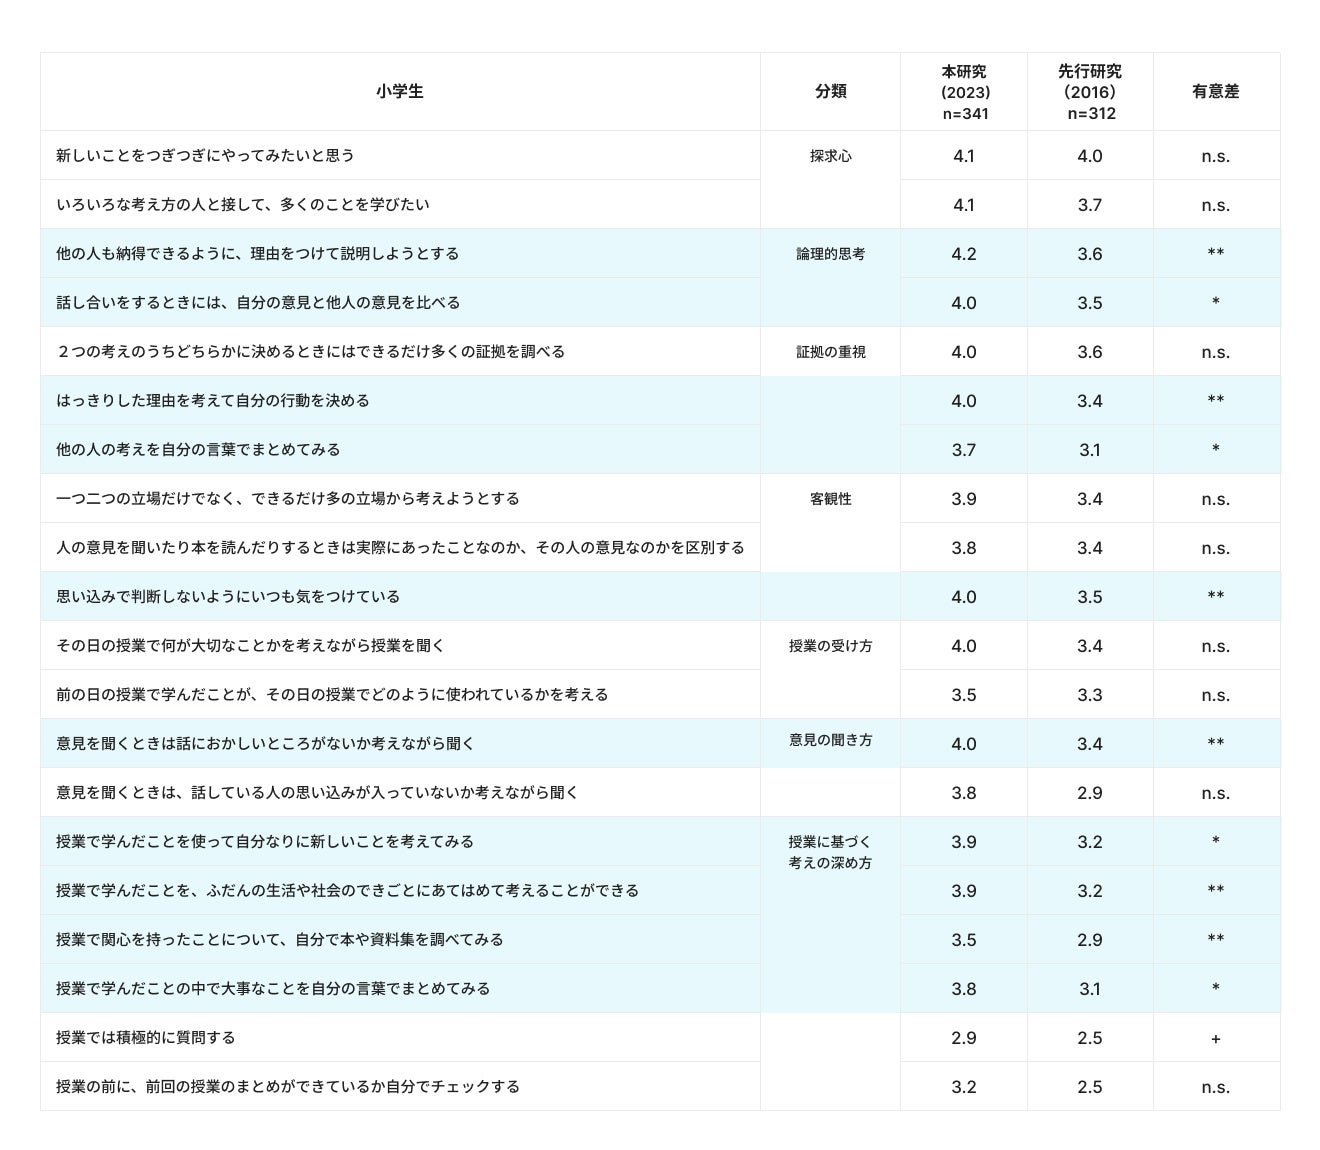Select ** mark in 思い込みで判断しない row
This screenshot has height=1150, width=1320.
pos(1216,596)
